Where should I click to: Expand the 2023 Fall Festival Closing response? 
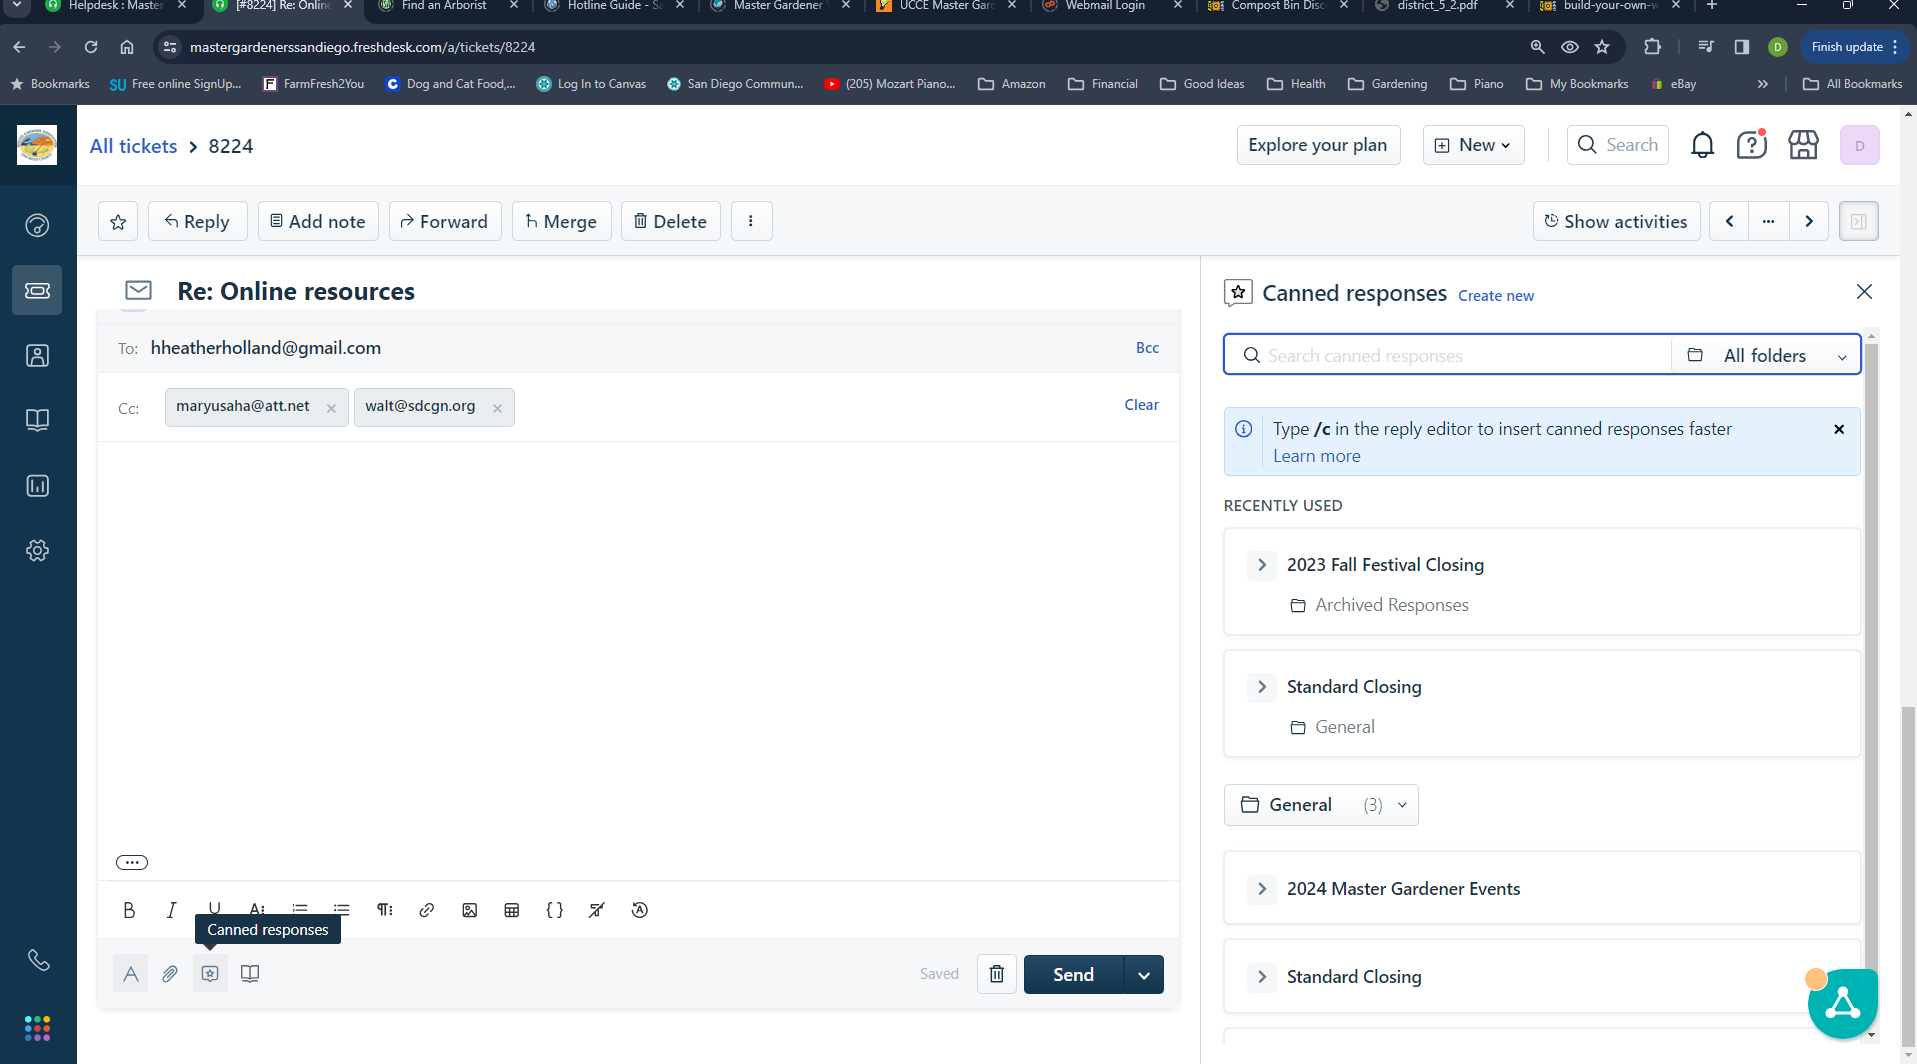(1262, 565)
